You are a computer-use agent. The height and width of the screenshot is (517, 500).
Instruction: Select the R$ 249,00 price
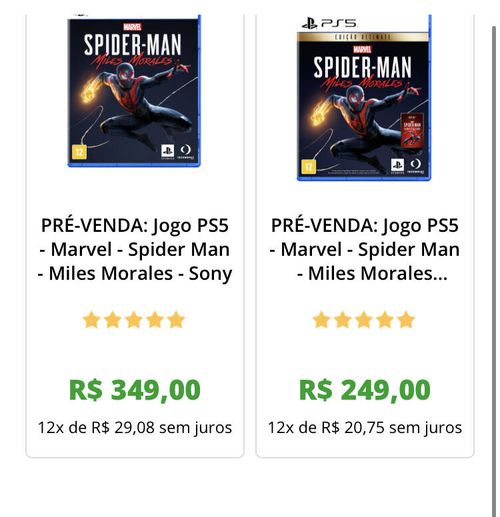coord(365,390)
